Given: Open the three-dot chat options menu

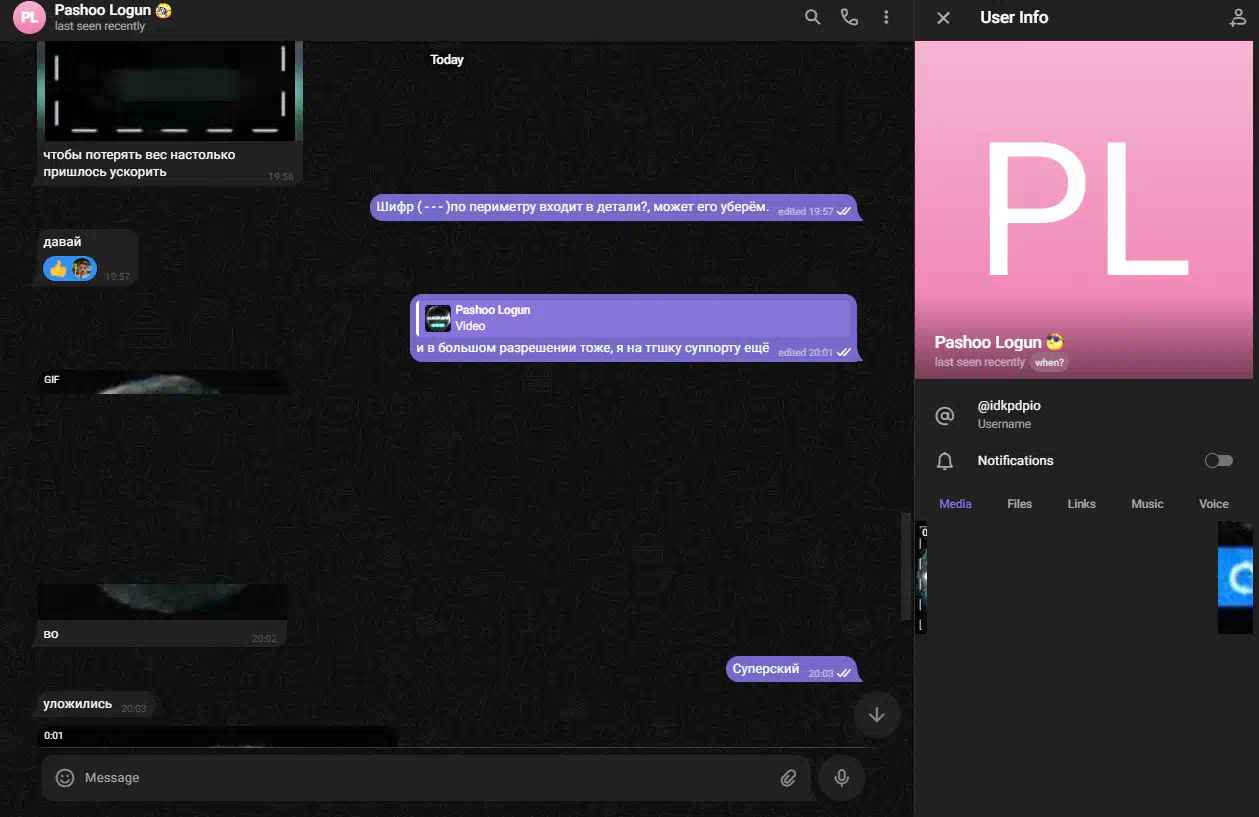Looking at the screenshot, I should coord(886,17).
